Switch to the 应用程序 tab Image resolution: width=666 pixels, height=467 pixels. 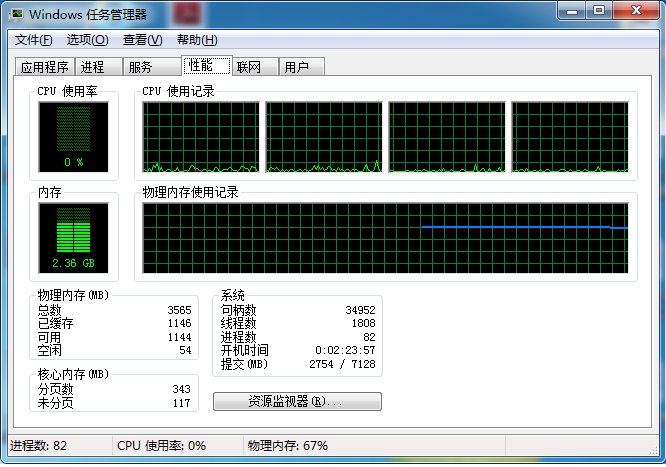point(45,67)
